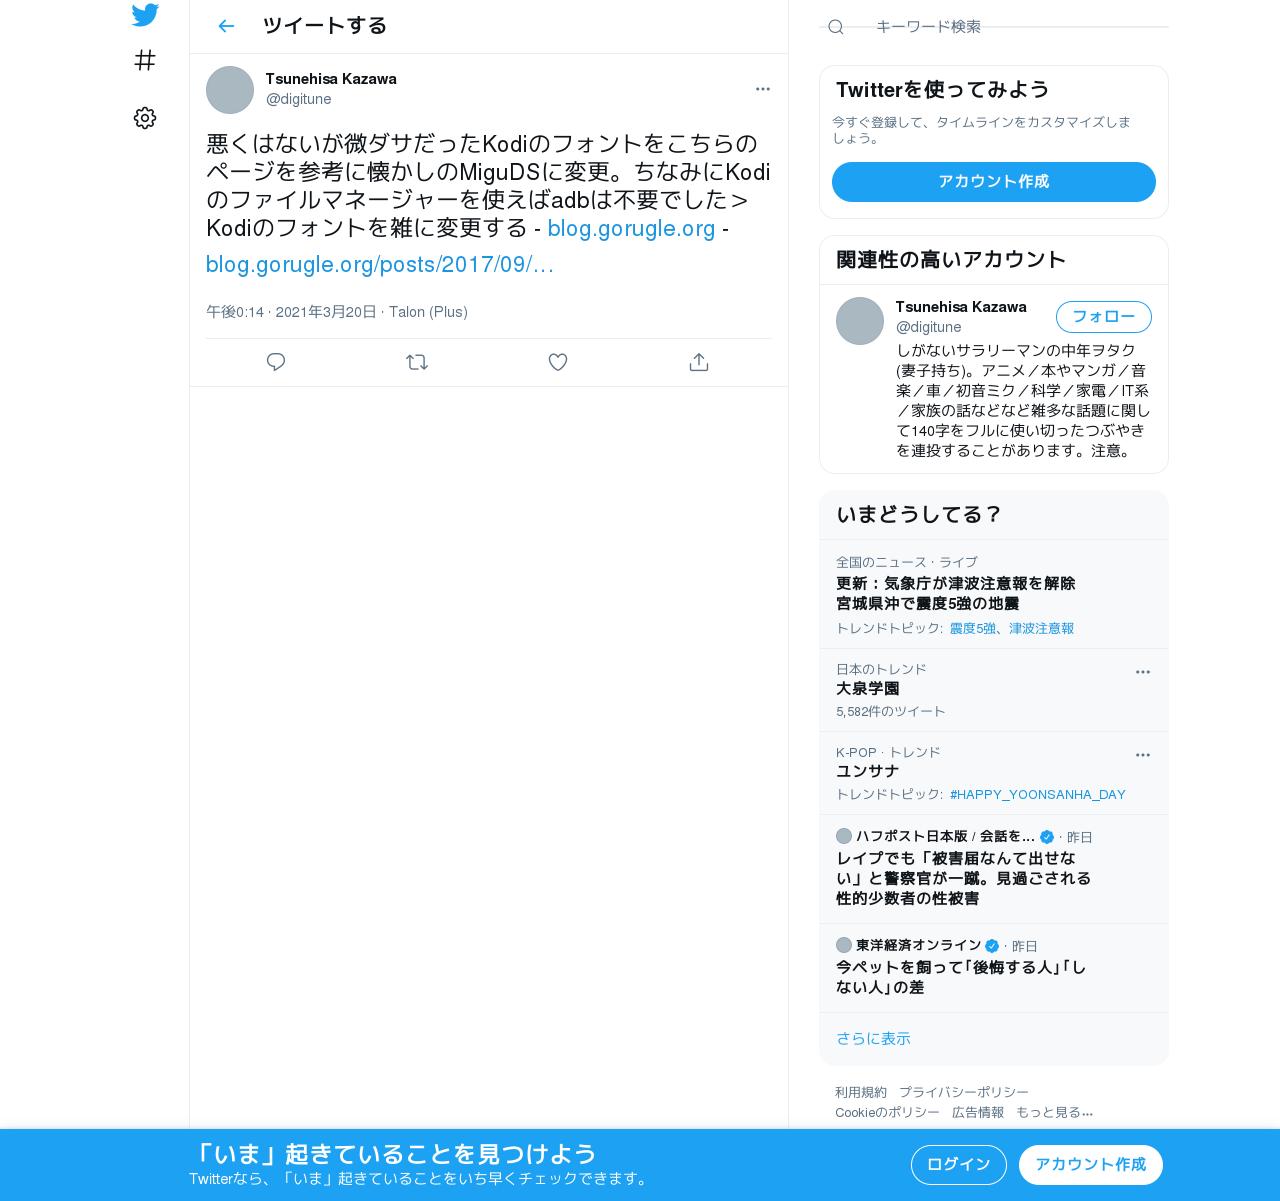This screenshot has height=1201, width=1280.
Task: Show more trends with さらに表示
Action: (873, 1038)
